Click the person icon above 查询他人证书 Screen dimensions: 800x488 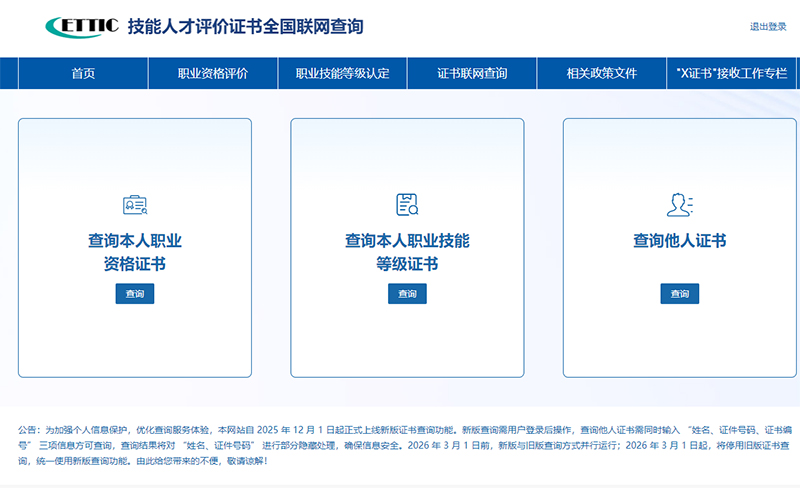pos(679,205)
